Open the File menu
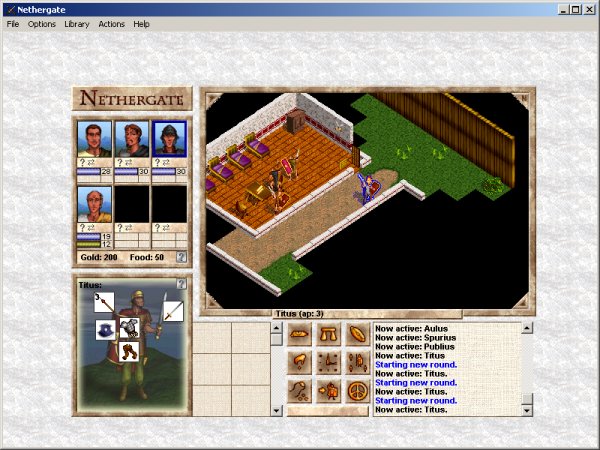The width and height of the screenshot is (600, 450). (13, 24)
